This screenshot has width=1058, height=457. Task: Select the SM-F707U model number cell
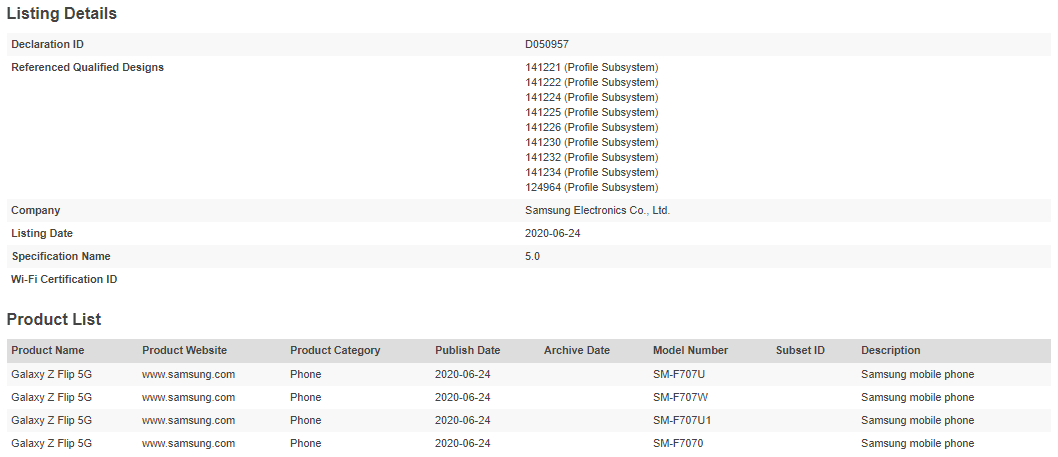pos(679,374)
